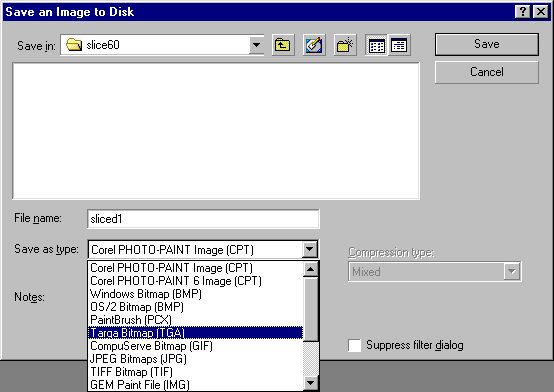Go up one folder level
The height and width of the screenshot is (392, 554).
(x=283, y=45)
